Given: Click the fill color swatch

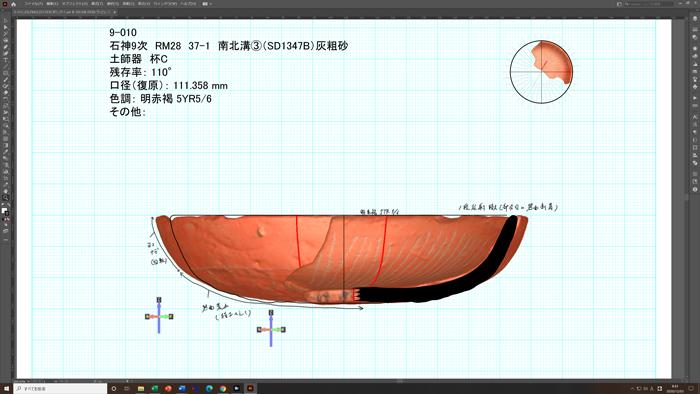Looking at the screenshot, I should coord(5,211).
